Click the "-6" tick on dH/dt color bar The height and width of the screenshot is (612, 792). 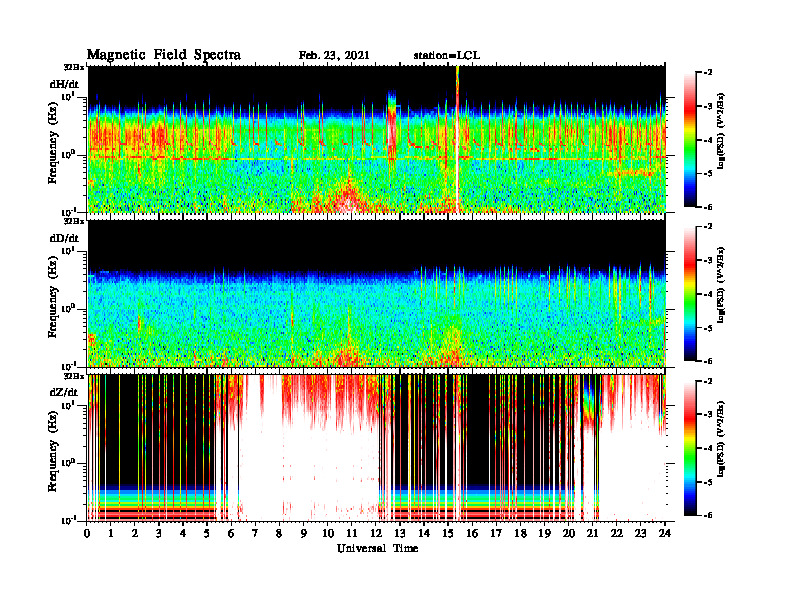click(708, 207)
